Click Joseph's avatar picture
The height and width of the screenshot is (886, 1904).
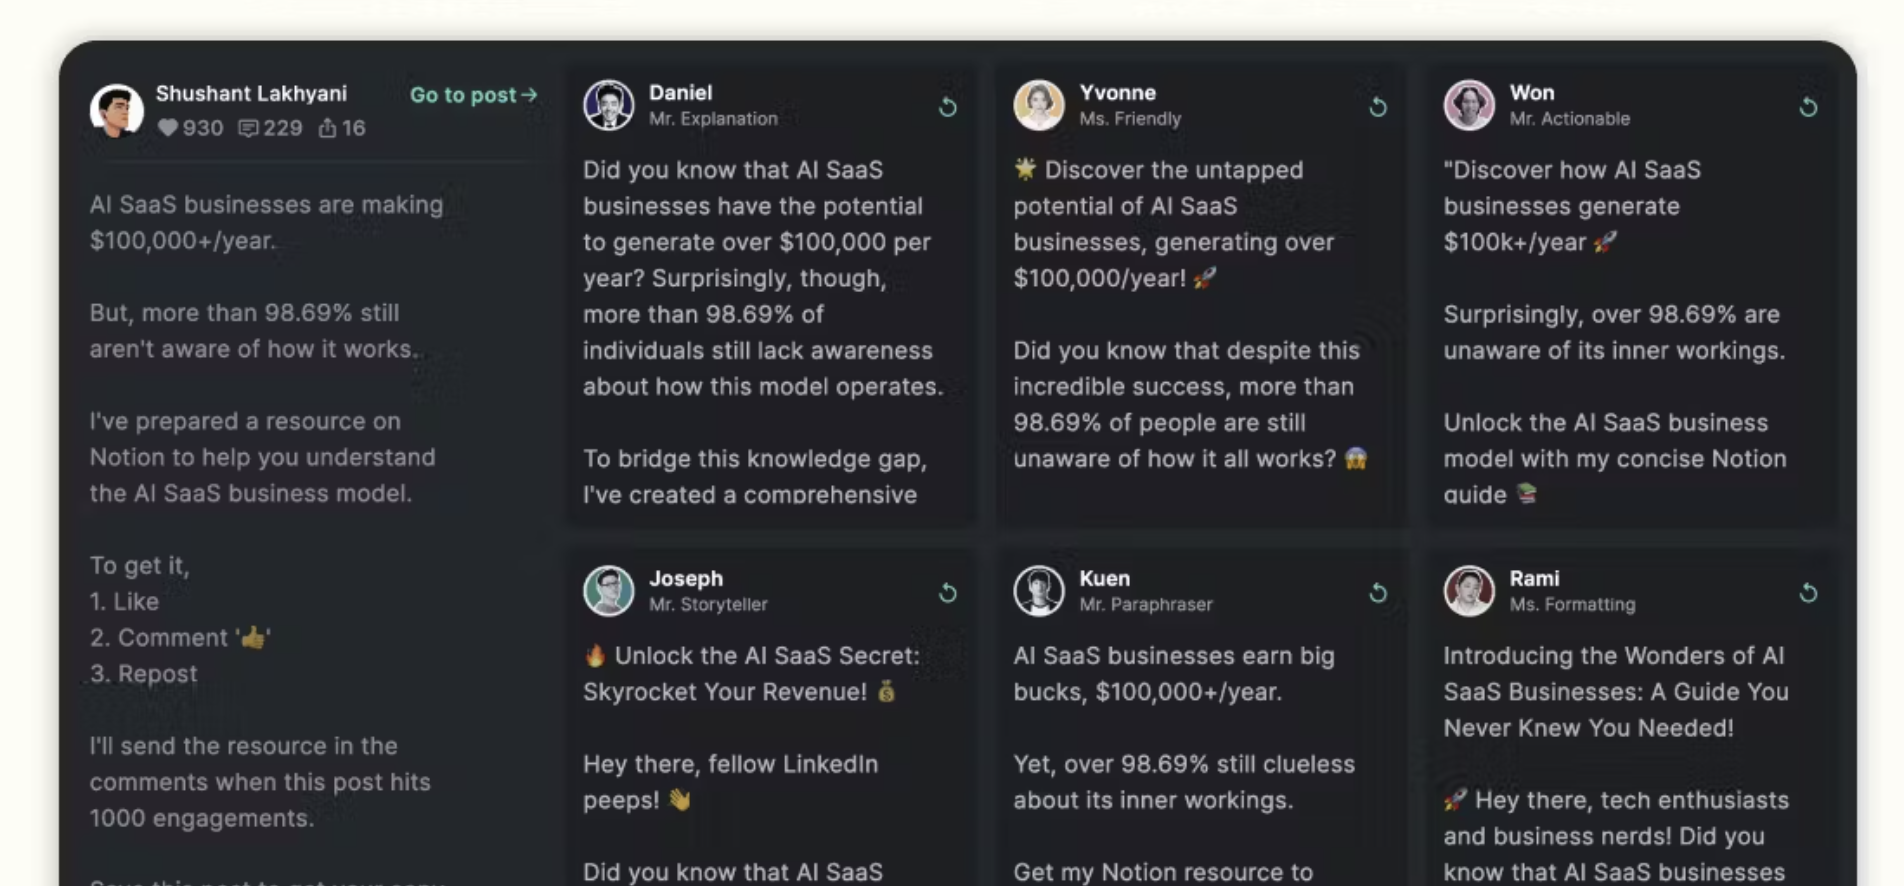609,591
